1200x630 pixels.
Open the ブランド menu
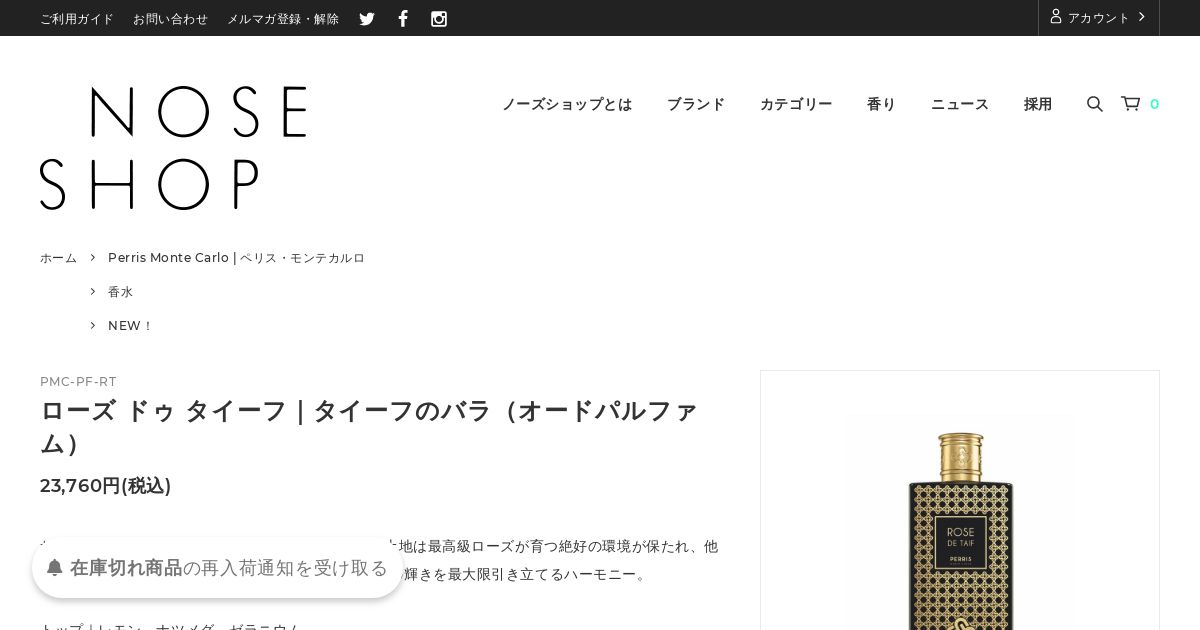coord(696,104)
